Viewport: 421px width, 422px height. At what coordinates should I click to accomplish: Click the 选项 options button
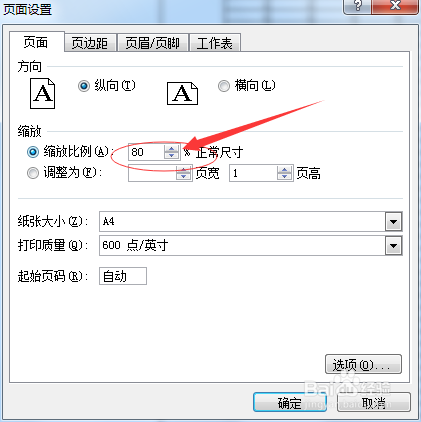click(363, 364)
